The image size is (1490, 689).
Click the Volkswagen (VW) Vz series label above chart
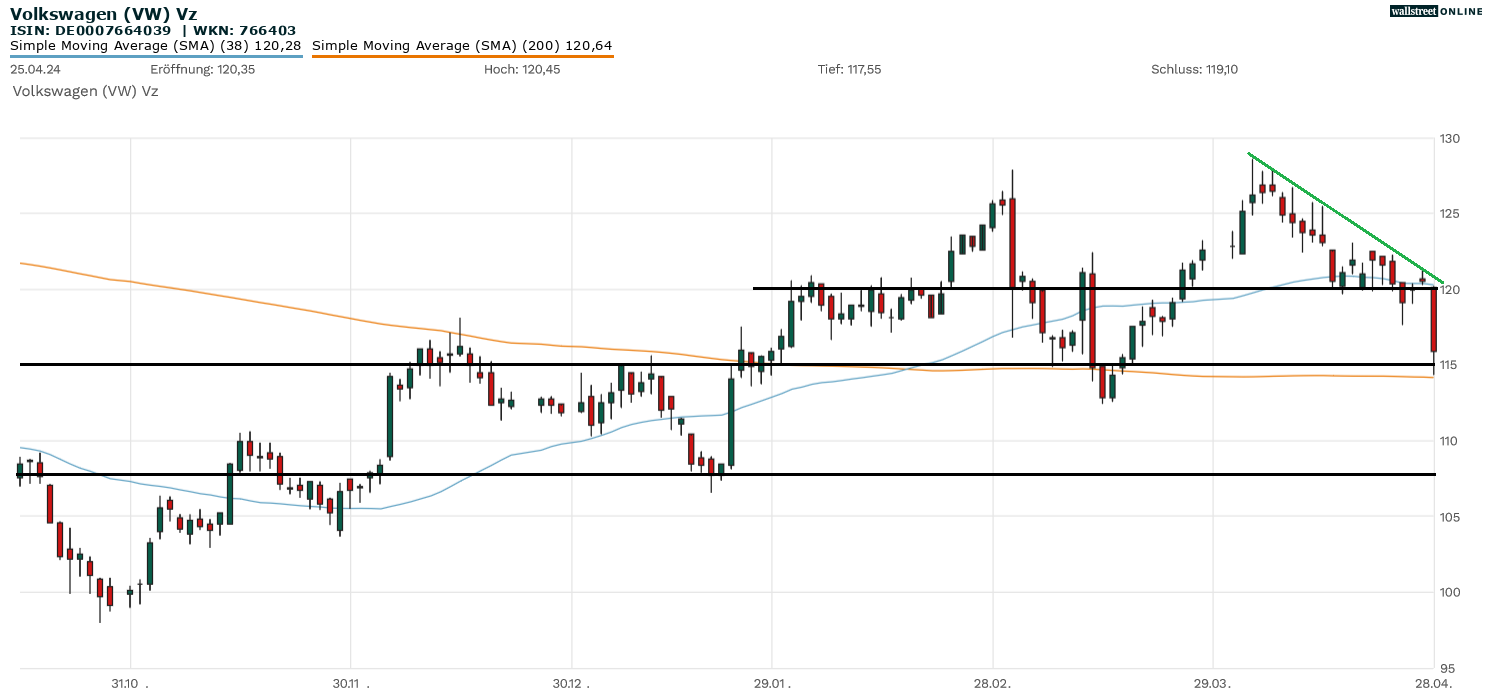click(85, 91)
